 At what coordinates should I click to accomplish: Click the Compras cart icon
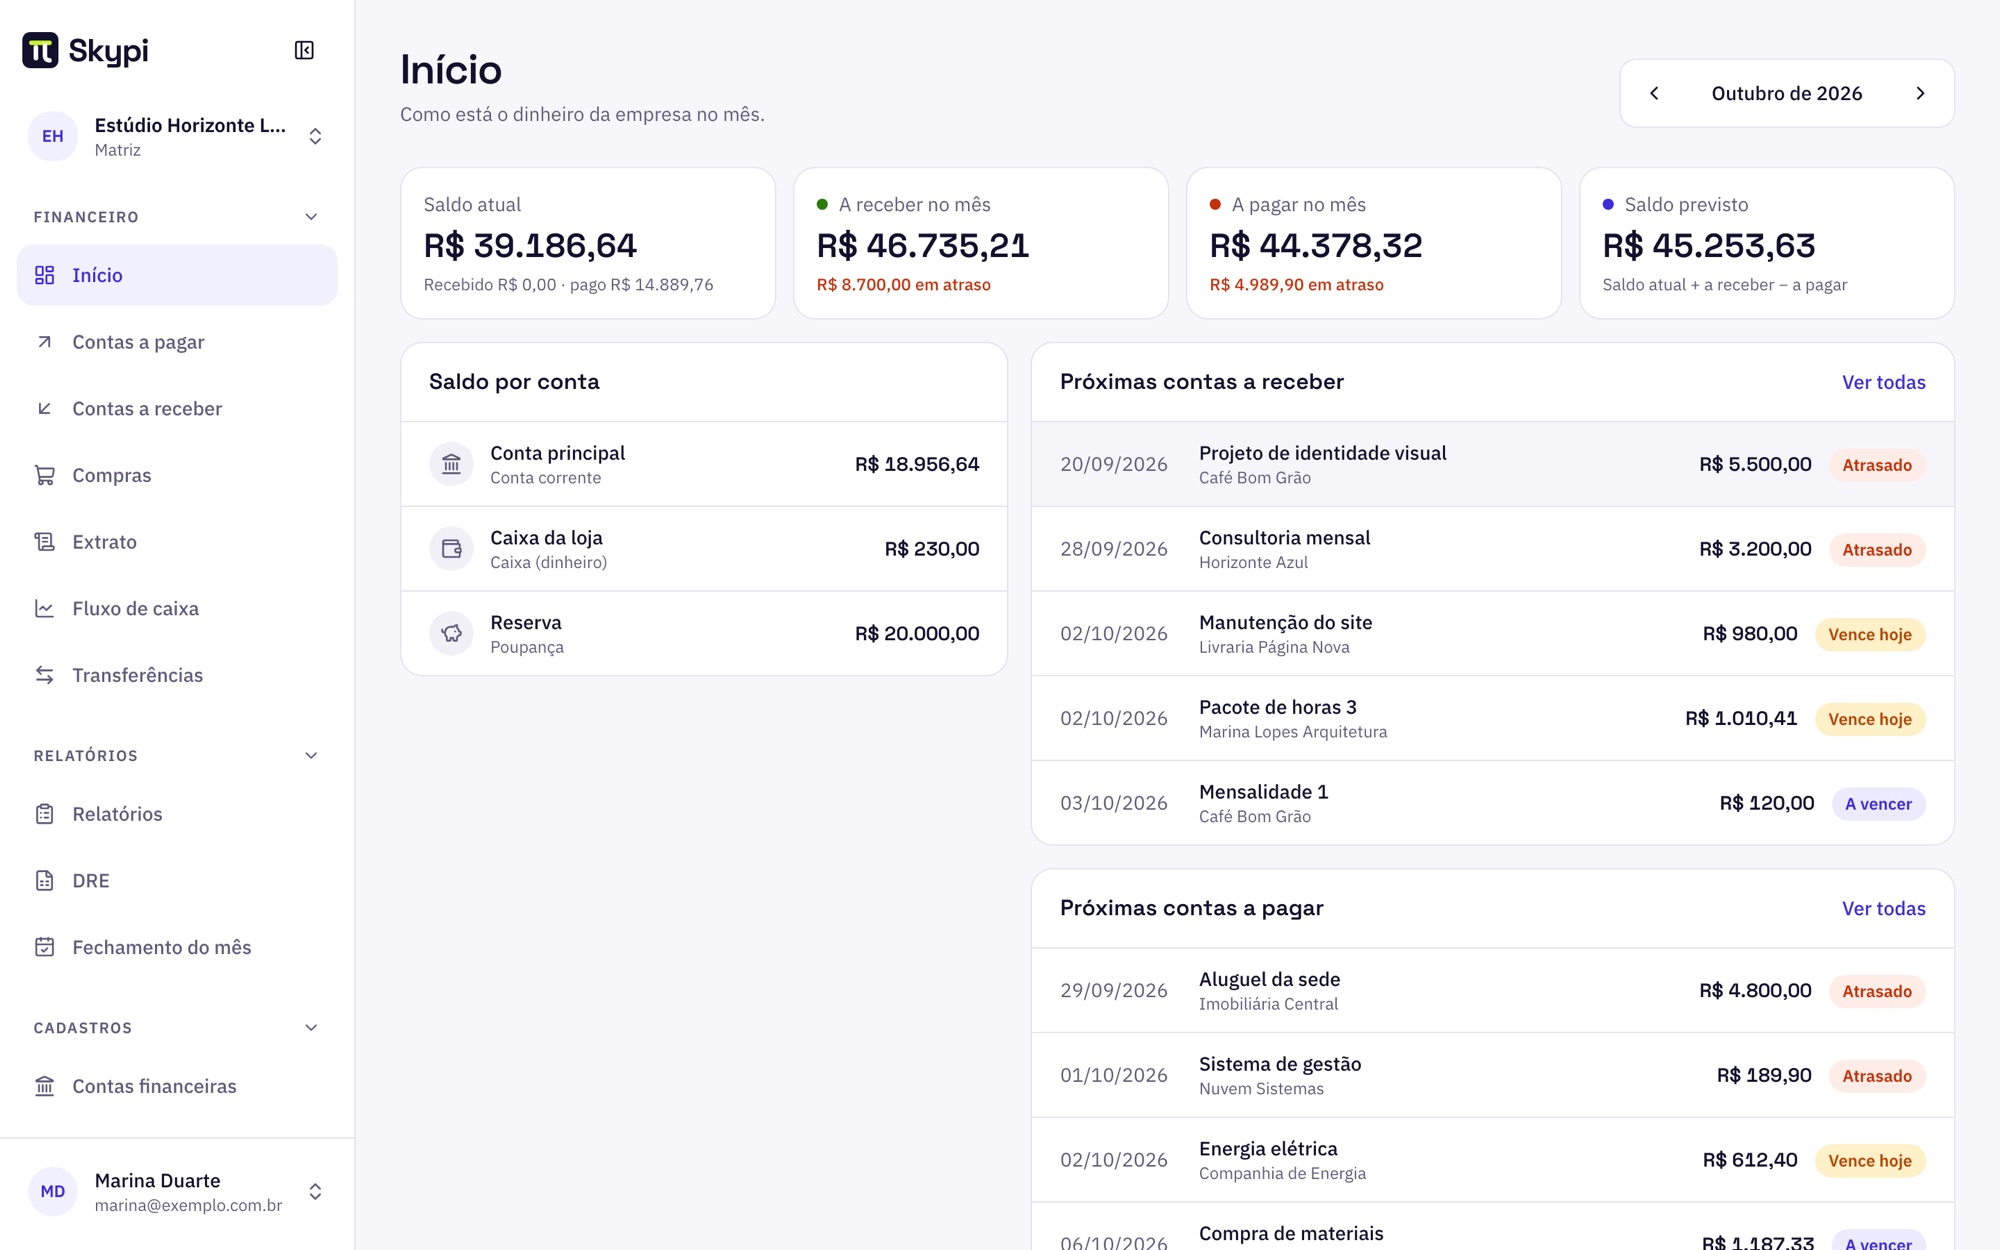tap(45, 475)
